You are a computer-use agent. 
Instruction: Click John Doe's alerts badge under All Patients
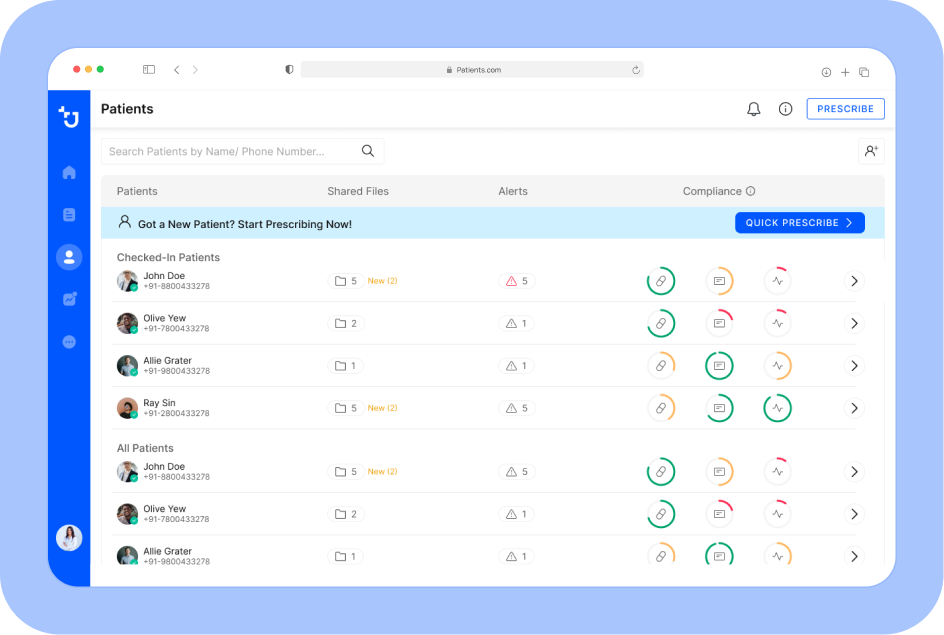coord(517,471)
